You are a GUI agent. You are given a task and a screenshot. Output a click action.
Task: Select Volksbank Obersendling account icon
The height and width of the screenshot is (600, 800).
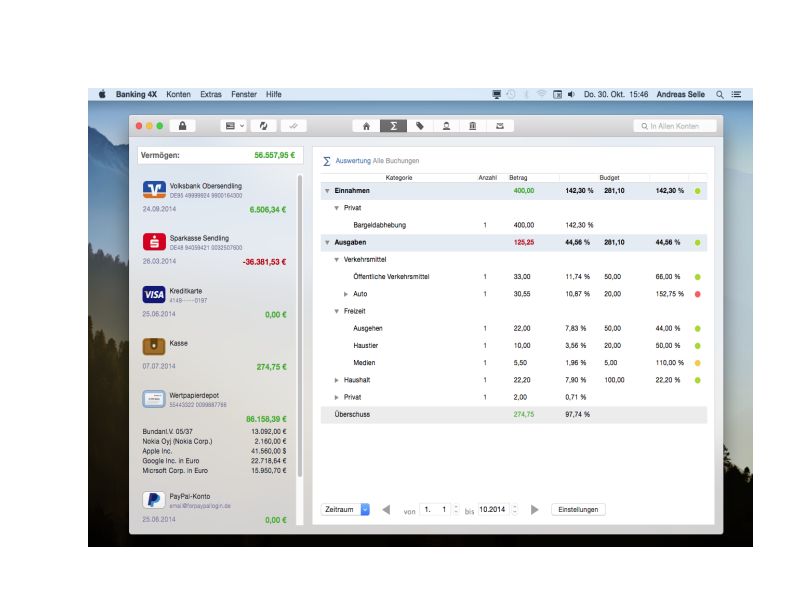point(154,190)
